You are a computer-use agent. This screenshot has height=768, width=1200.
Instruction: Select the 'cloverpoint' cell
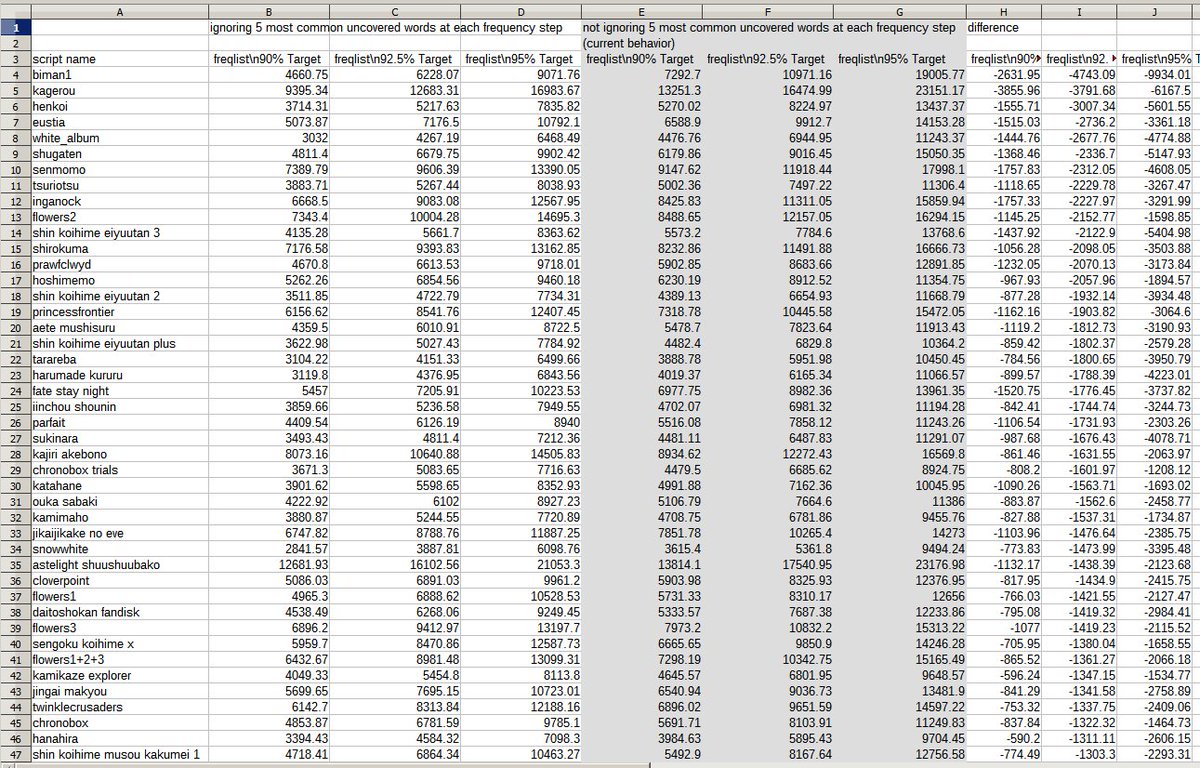tap(119, 581)
